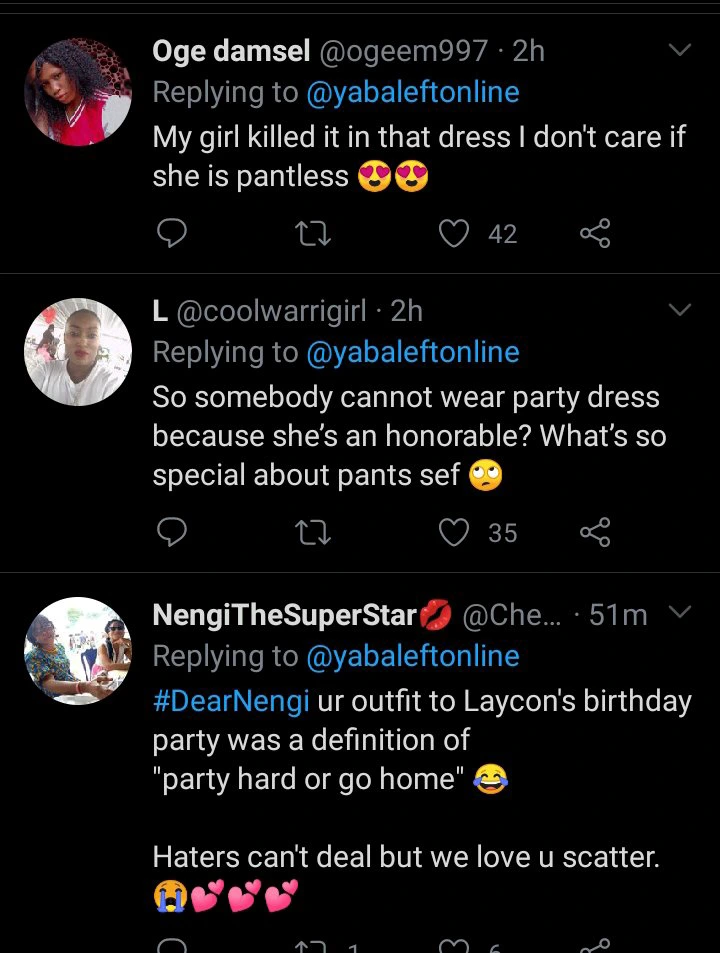Share Oge damsel's tweet
The image size is (720, 953).
tap(594, 234)
